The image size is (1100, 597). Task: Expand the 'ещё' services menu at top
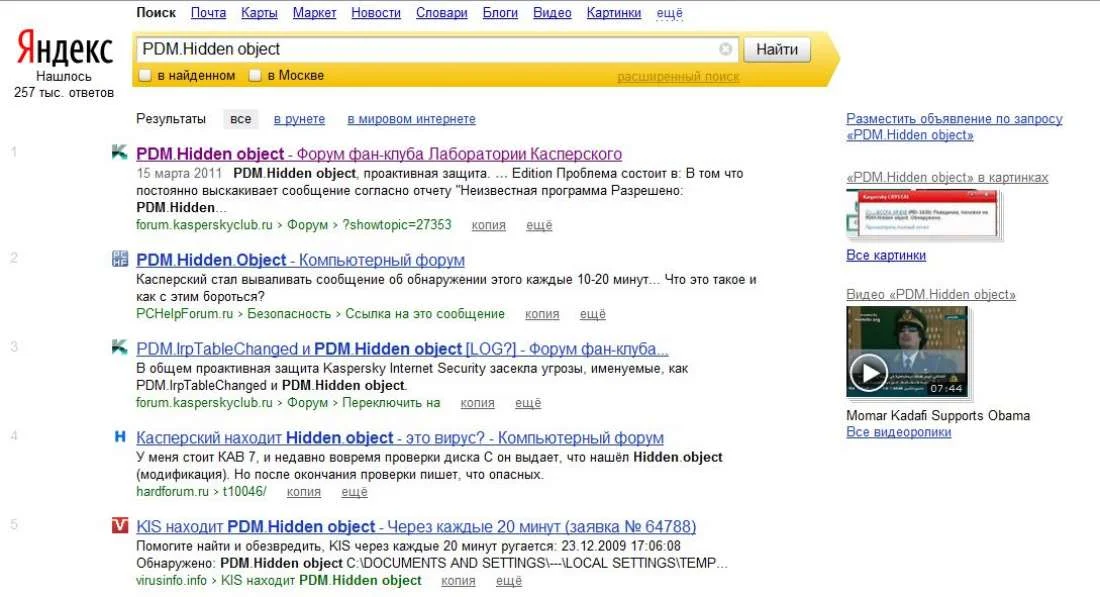tap(669, 13)
